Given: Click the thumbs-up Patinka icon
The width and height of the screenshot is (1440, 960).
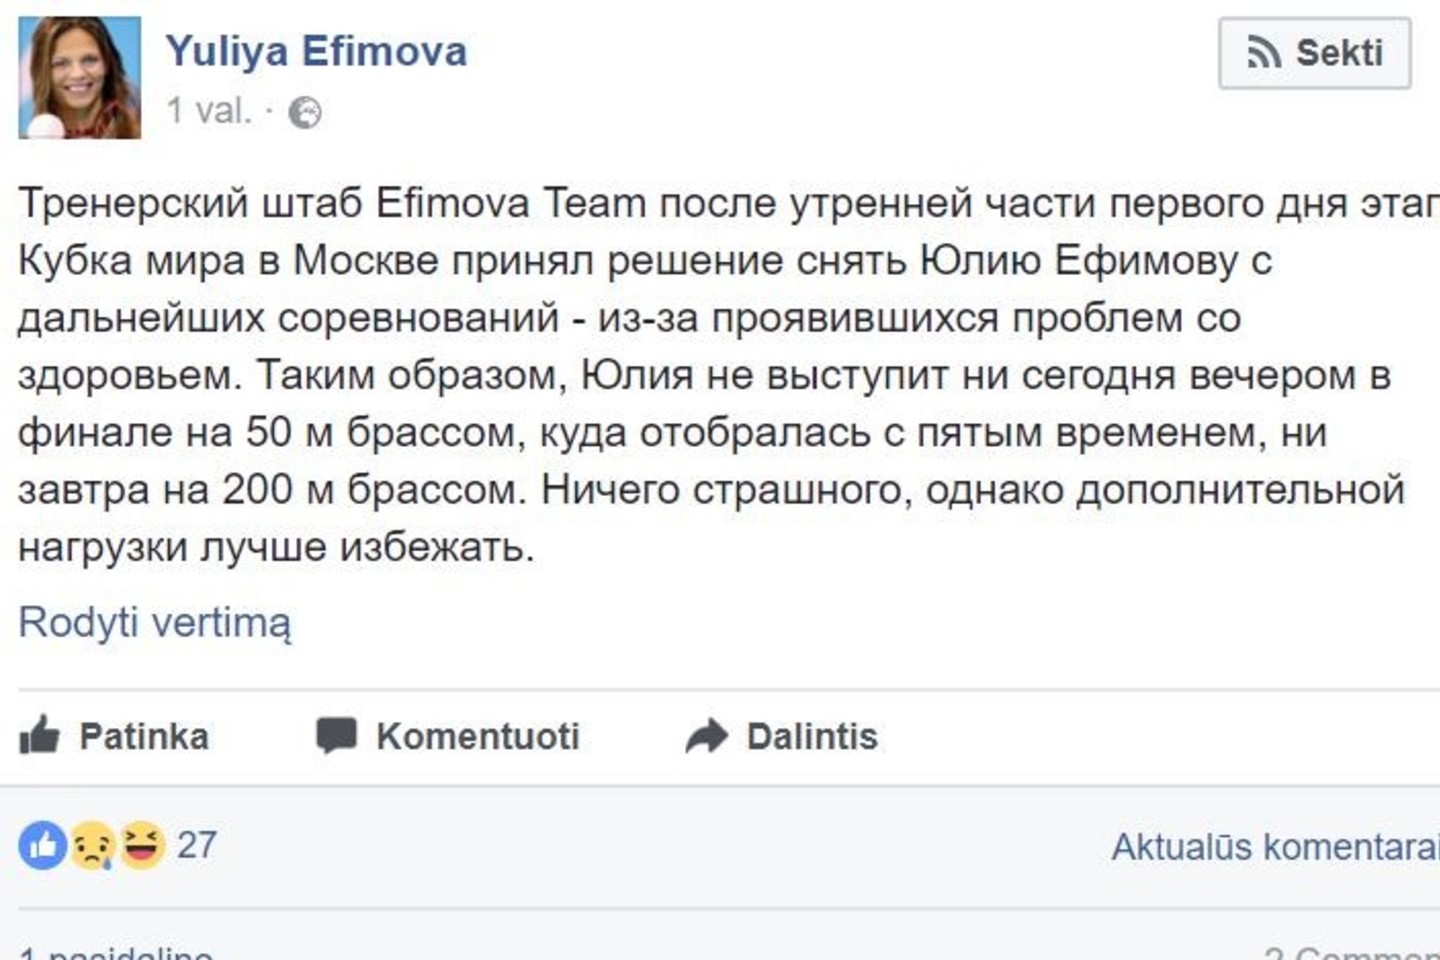Looking at the screenshot, I should (40, 736).
